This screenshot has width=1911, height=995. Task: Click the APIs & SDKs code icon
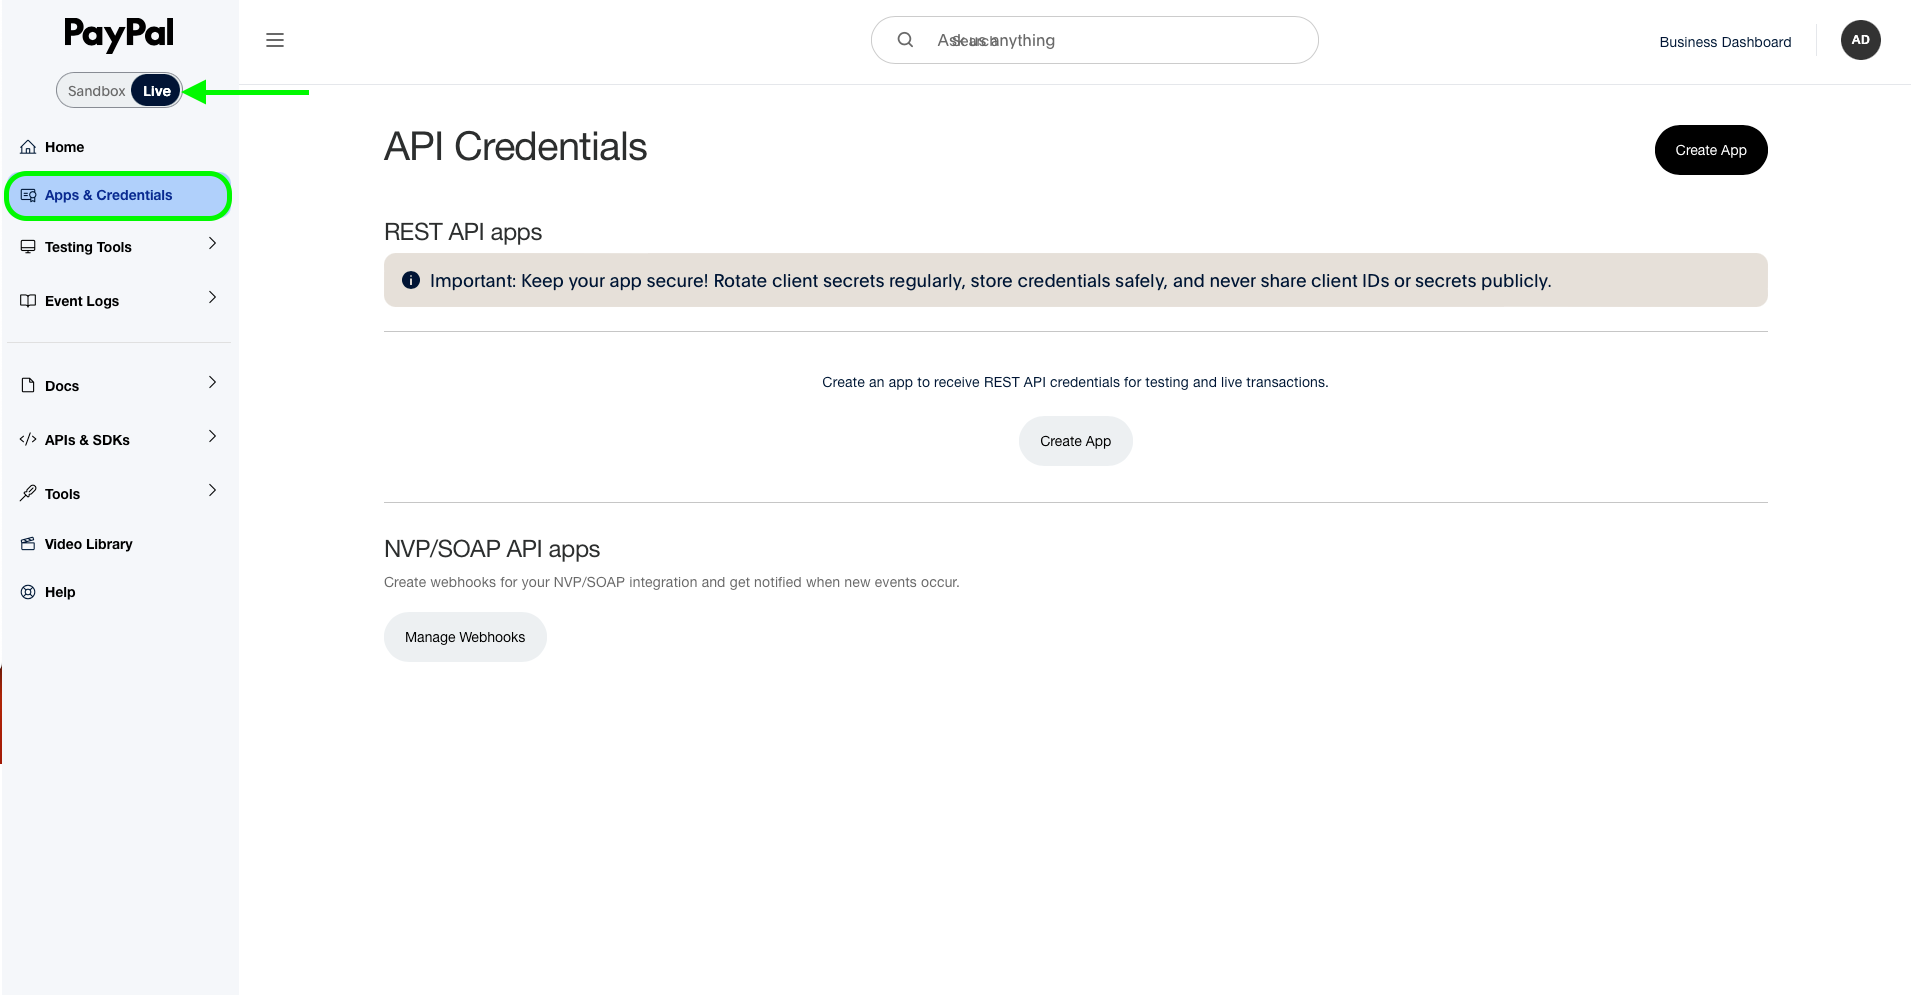click(28, 440)
